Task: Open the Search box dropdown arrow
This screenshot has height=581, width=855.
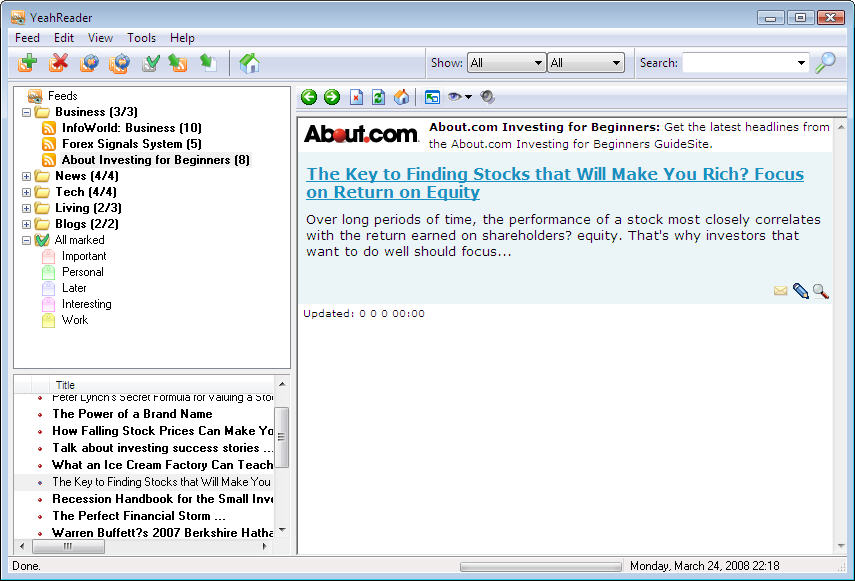Action: click(801, 63)
